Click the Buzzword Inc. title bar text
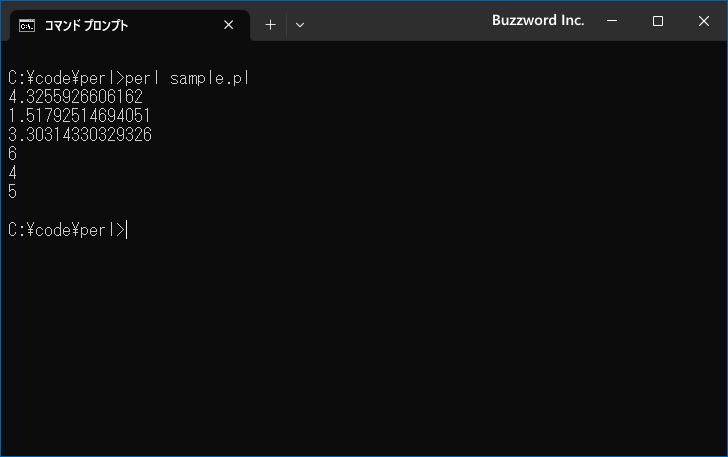The image size is (728, 457). click(x=538, y=21)
